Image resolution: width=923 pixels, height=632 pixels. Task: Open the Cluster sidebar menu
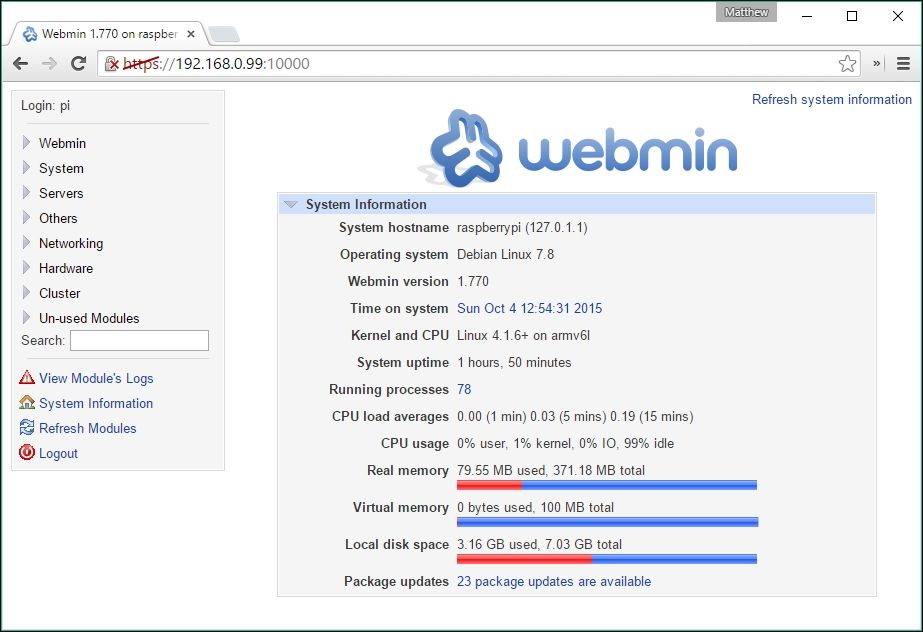[59, 293]
